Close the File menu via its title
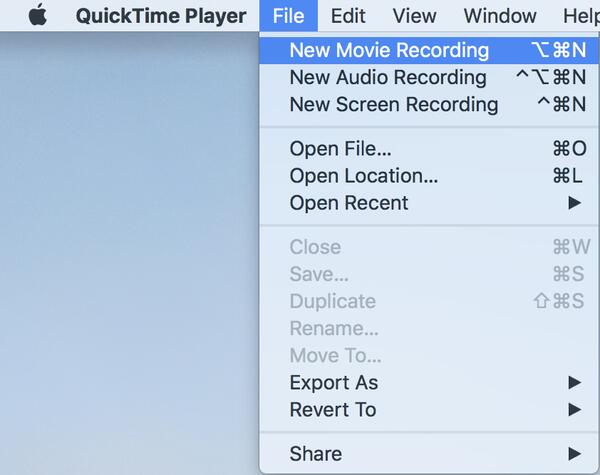This screenshot has width=600, height=475. pos(288,16)
